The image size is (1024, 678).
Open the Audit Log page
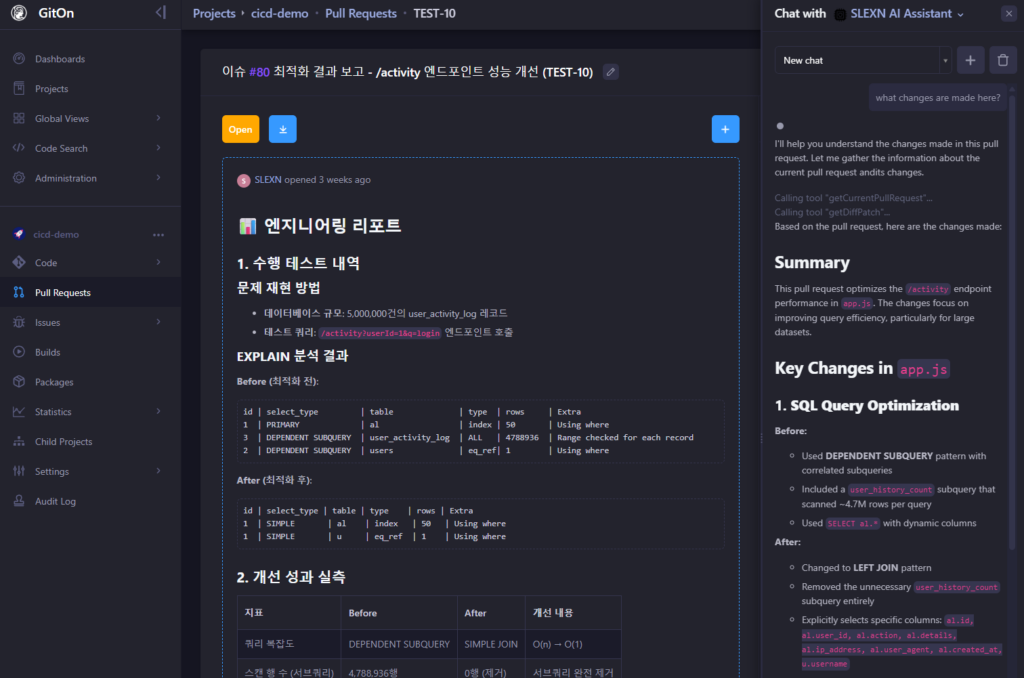(55, 501)
